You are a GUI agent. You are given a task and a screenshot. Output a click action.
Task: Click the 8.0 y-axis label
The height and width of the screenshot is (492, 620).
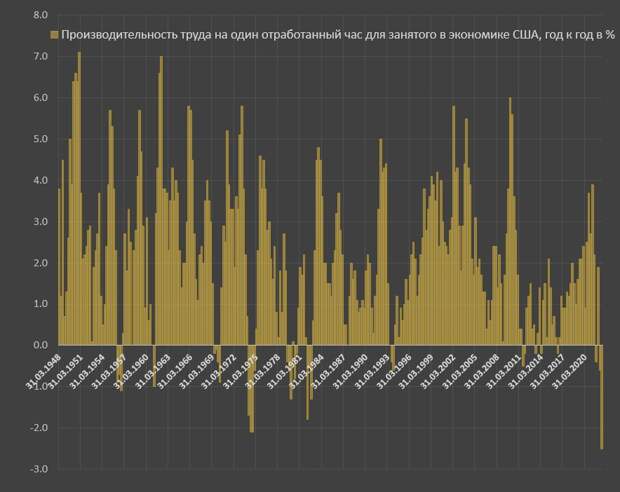pyautogui.click(x=40, y=16)
